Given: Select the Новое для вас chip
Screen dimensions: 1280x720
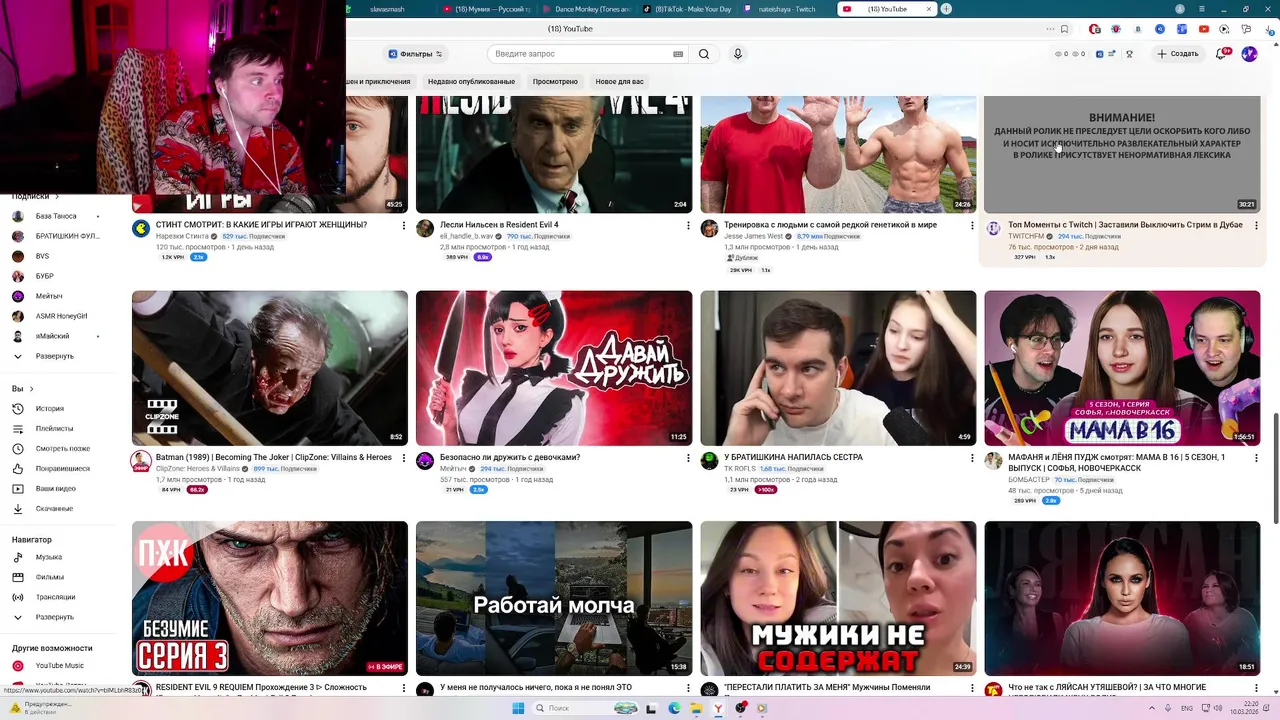Looking at the screenshot, I should tap(619, 81).
